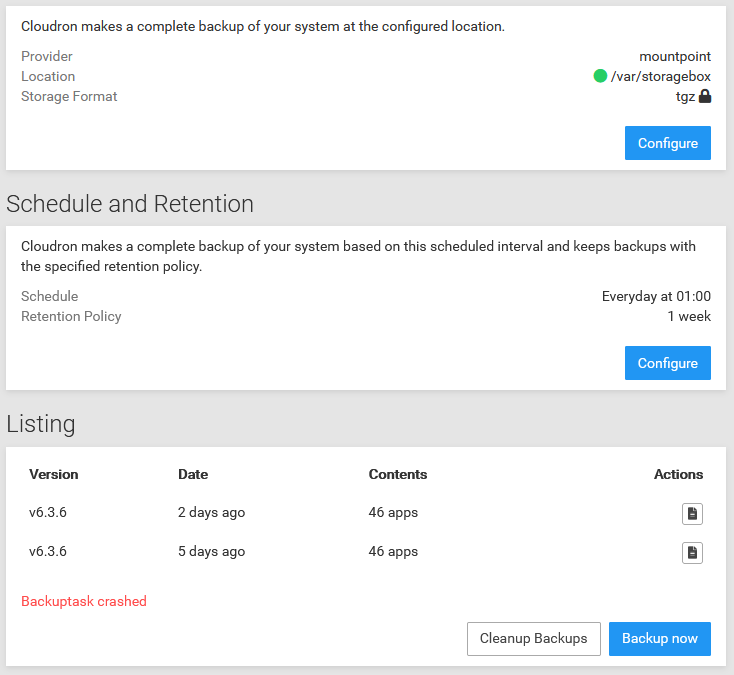This screenshot has height=675, width=734.
Task: Select the 'Backuptask crashed' error message
Action: coord(84,601)
